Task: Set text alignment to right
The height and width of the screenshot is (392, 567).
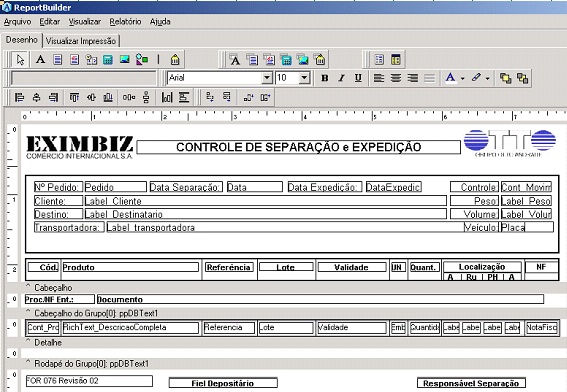Action: [413, 78]
